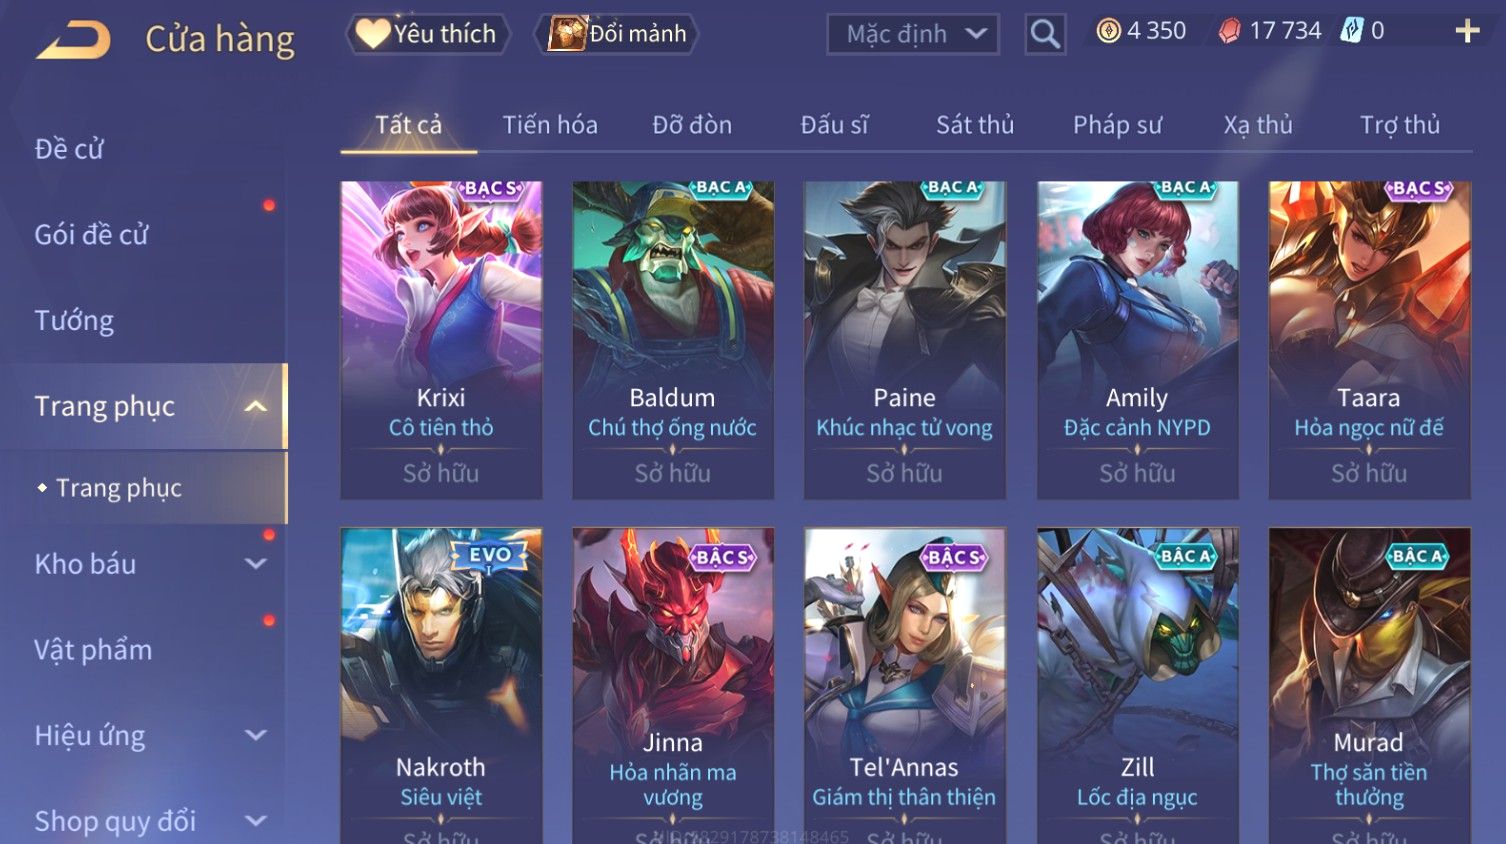
Task: Open Yêu thích heart favorites
Action: [x=428, y=34]
